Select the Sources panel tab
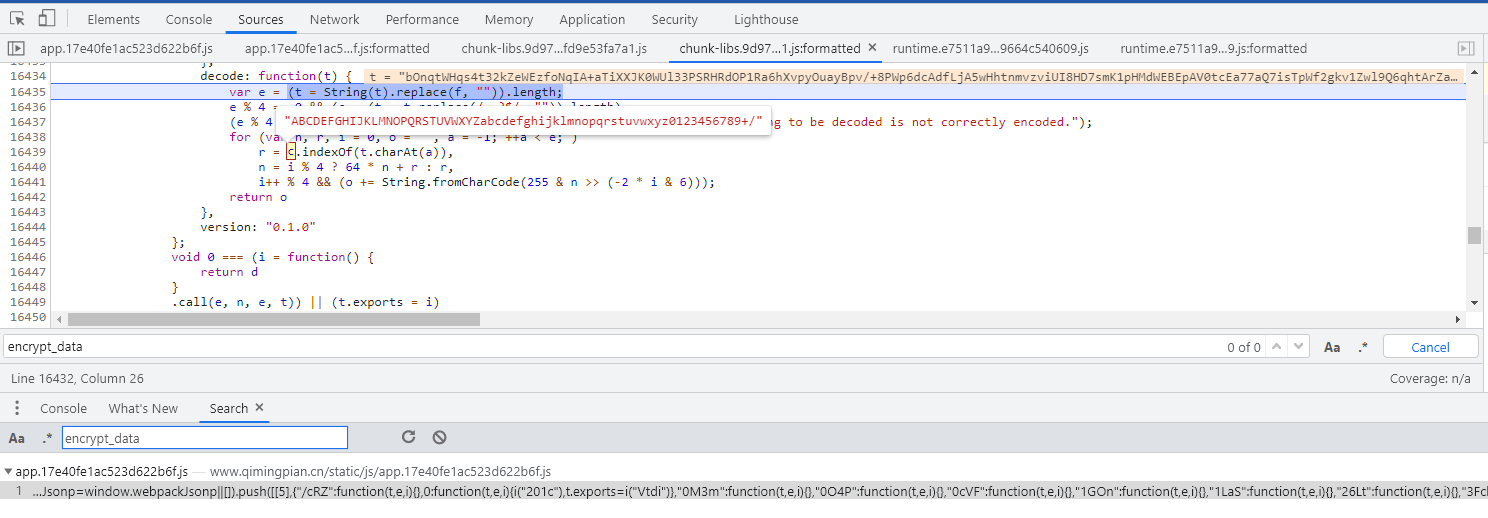 pyautogui.click(x=261, y=19)
